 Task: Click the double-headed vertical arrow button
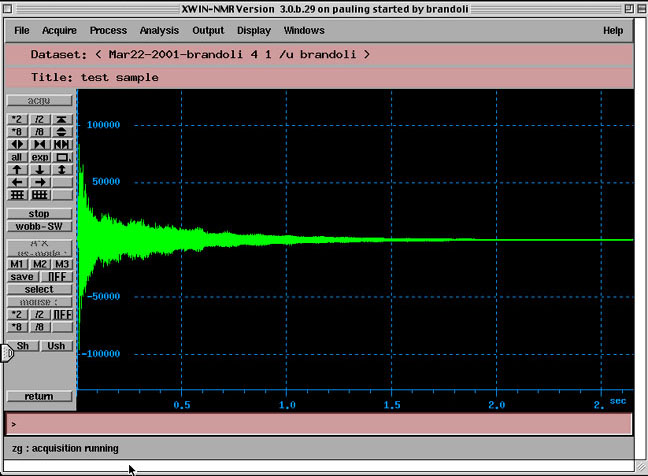coord(62,170)
